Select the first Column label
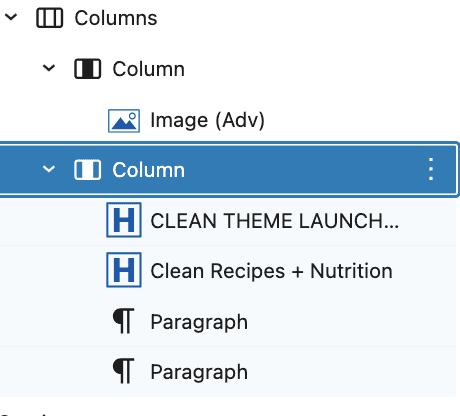The image size is (460, 416). tap(148, 69)
